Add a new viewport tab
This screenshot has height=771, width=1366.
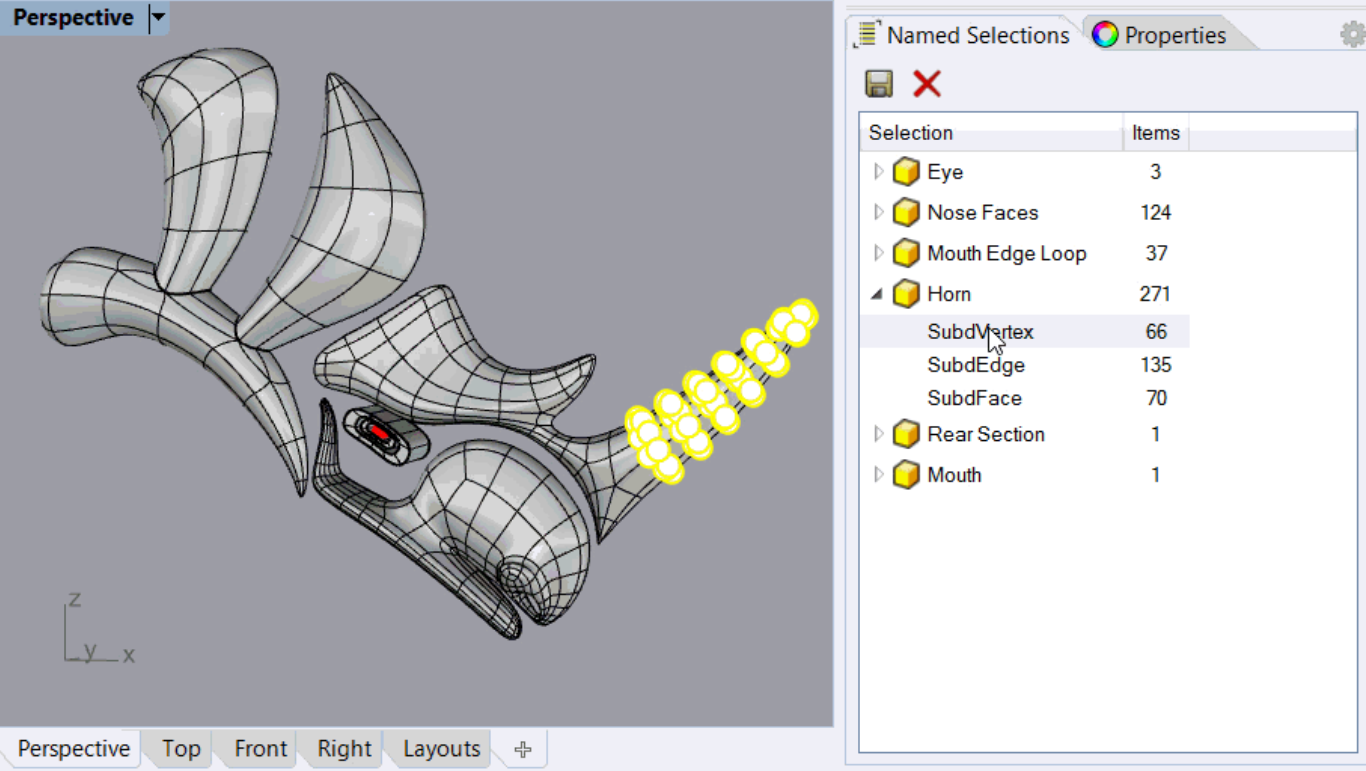tap(522, 749)
